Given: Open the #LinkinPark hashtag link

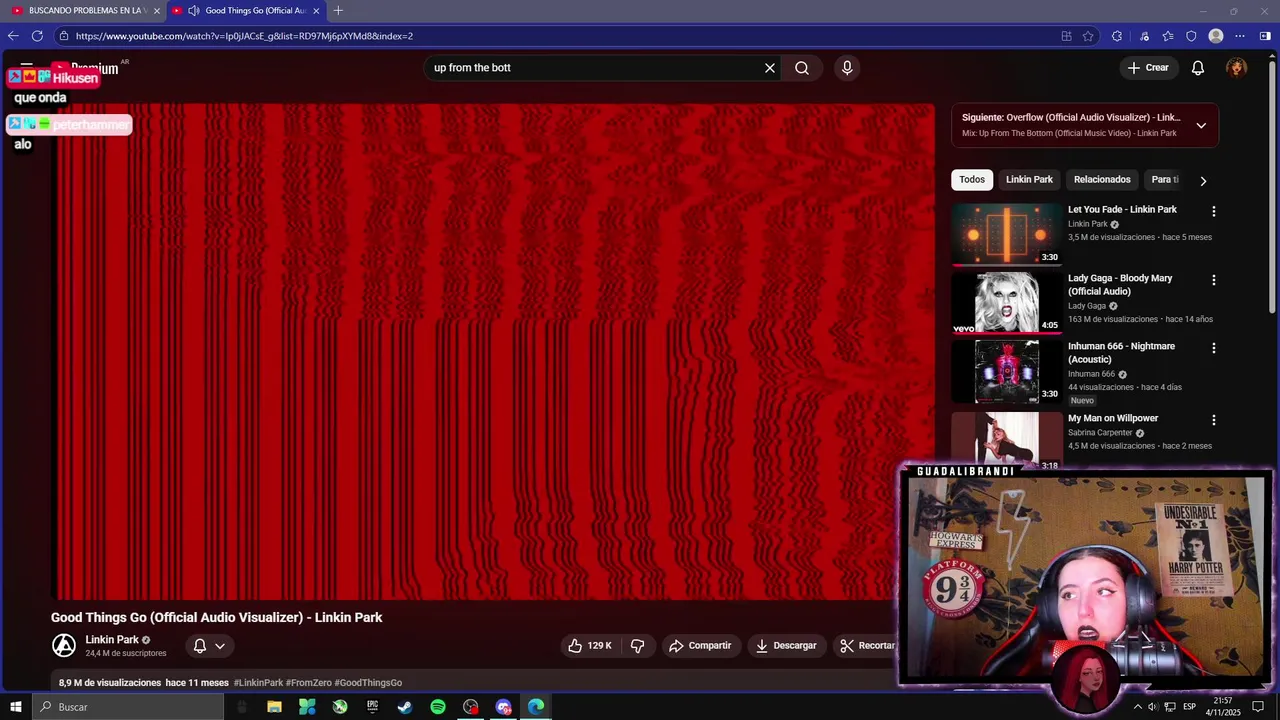Looking at the screenshot, I should click(x=258, y=683).
